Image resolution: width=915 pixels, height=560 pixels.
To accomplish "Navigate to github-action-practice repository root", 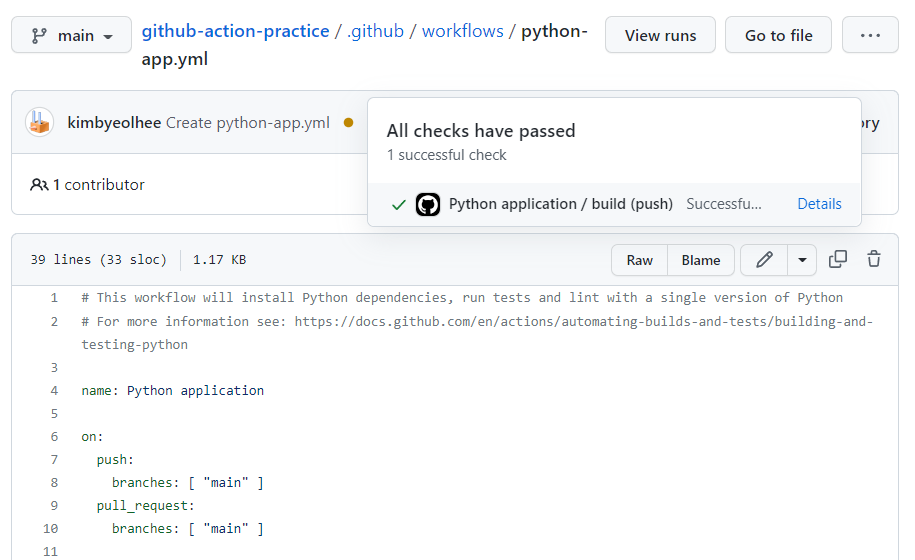I will 235,31.
